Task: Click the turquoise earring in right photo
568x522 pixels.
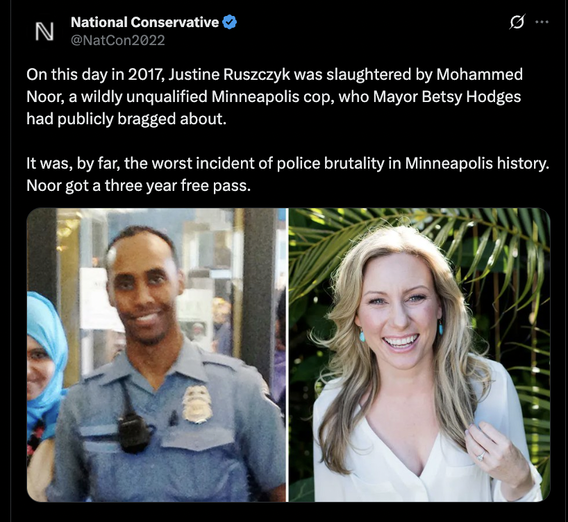Action: [x=362, y=335]
